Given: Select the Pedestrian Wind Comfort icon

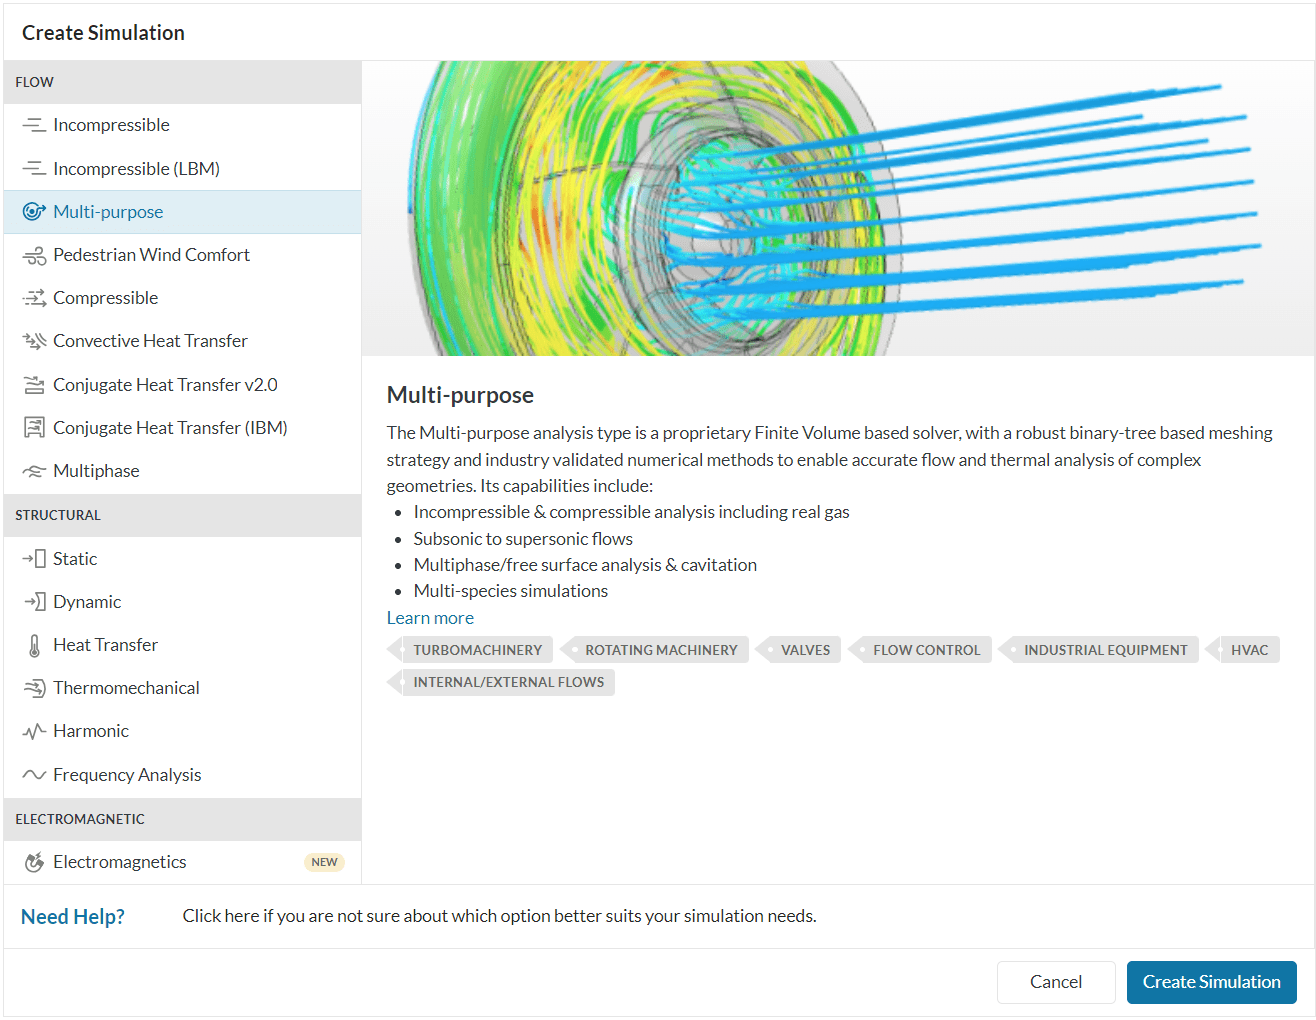Looking at the screenshot, I should (34, 255).
